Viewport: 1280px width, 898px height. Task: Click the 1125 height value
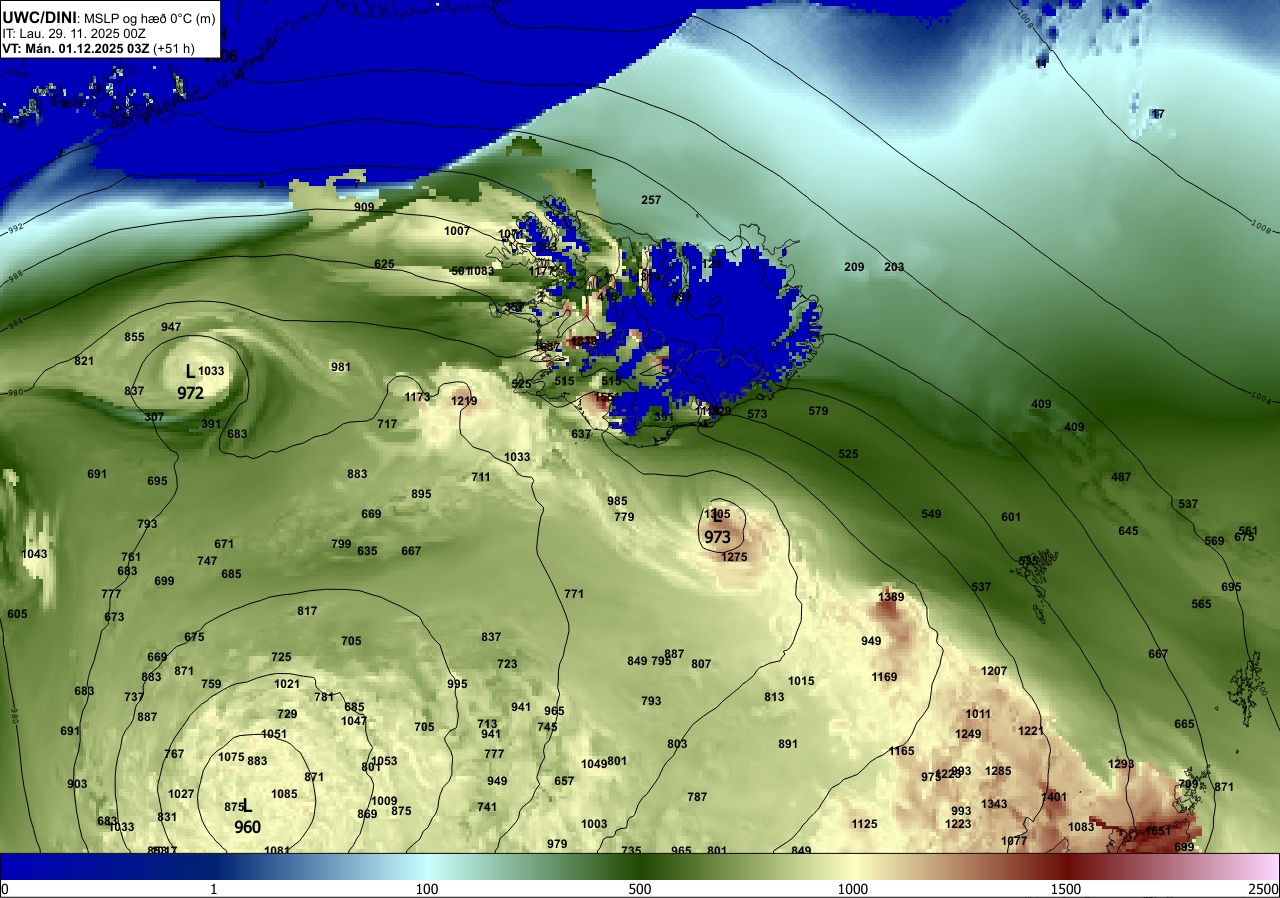click(864, 824)
